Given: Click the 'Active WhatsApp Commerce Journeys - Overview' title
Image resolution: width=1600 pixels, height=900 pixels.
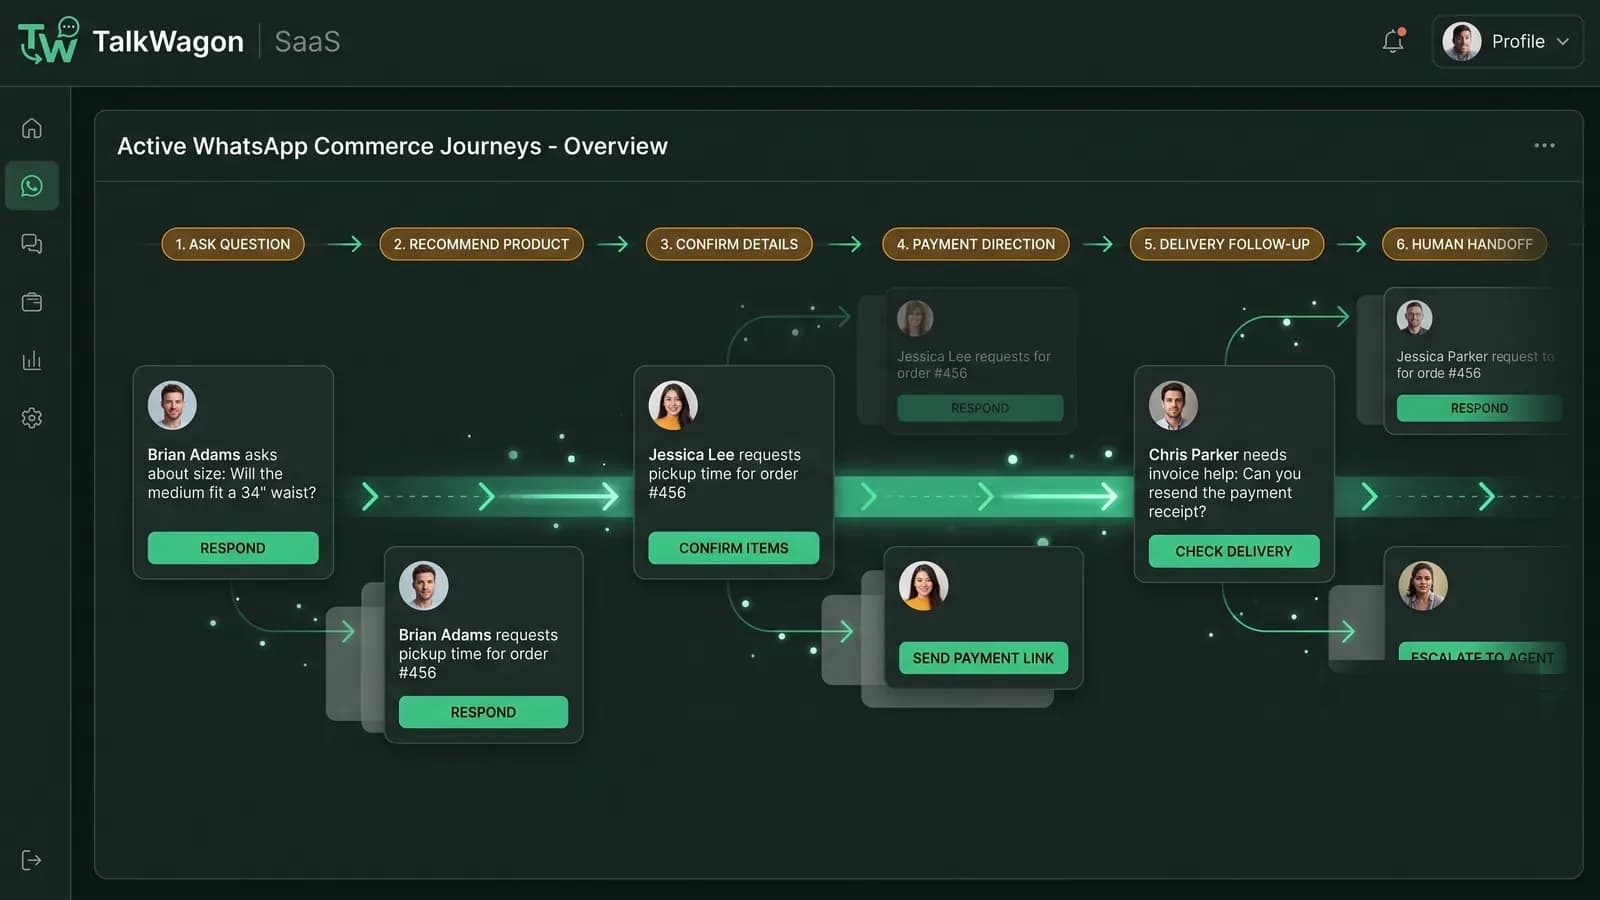Looking at the screenshot, I should point(392,146).
